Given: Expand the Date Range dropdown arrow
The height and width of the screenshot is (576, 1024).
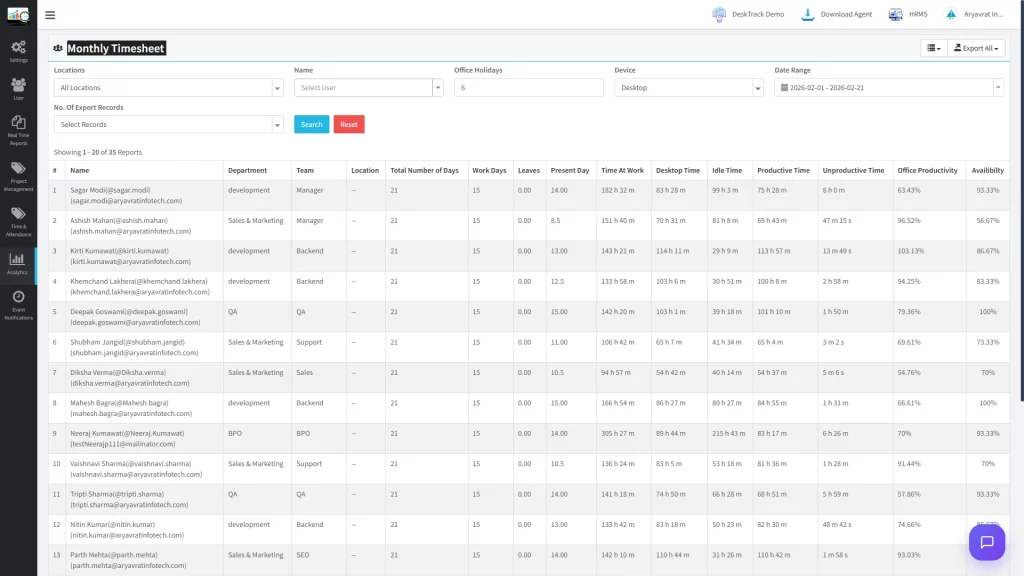Looking at the screenshot, I should coord(997,88).
